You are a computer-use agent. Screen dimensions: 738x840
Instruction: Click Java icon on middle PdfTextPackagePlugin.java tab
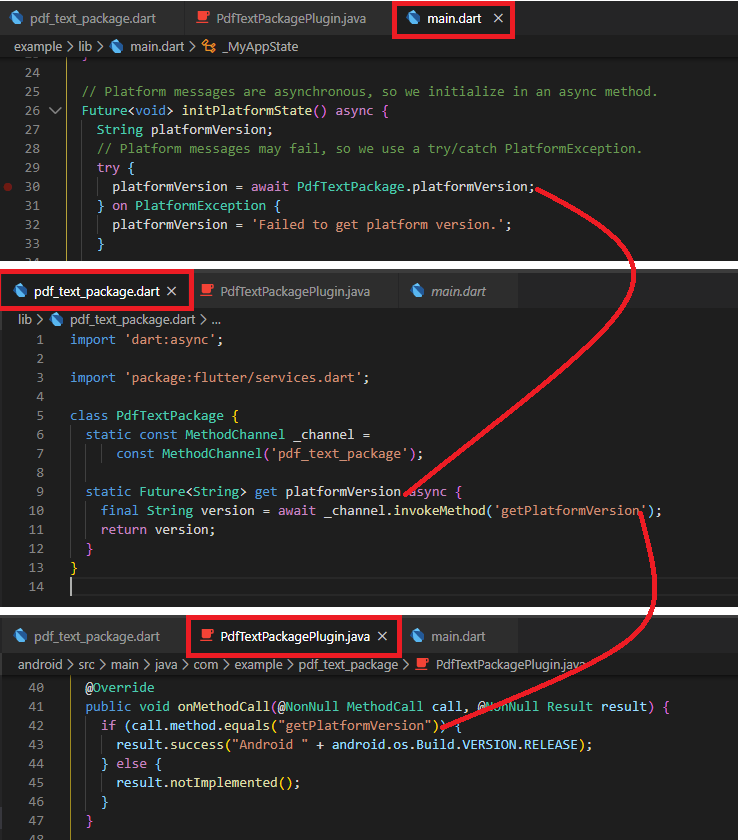(207, 291)
